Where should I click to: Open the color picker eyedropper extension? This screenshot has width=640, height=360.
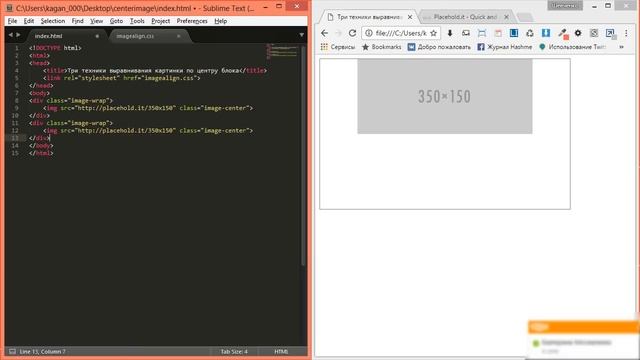point(563,33)
